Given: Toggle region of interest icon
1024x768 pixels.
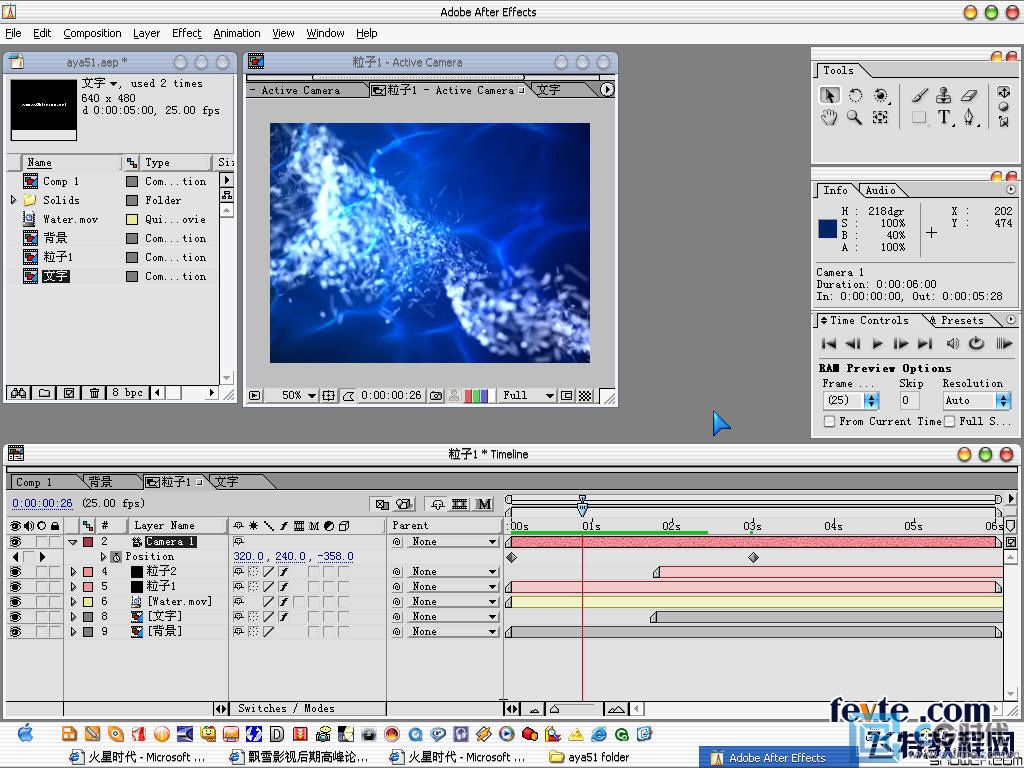Looking at the screenshot, I should (x=567, y=396).
